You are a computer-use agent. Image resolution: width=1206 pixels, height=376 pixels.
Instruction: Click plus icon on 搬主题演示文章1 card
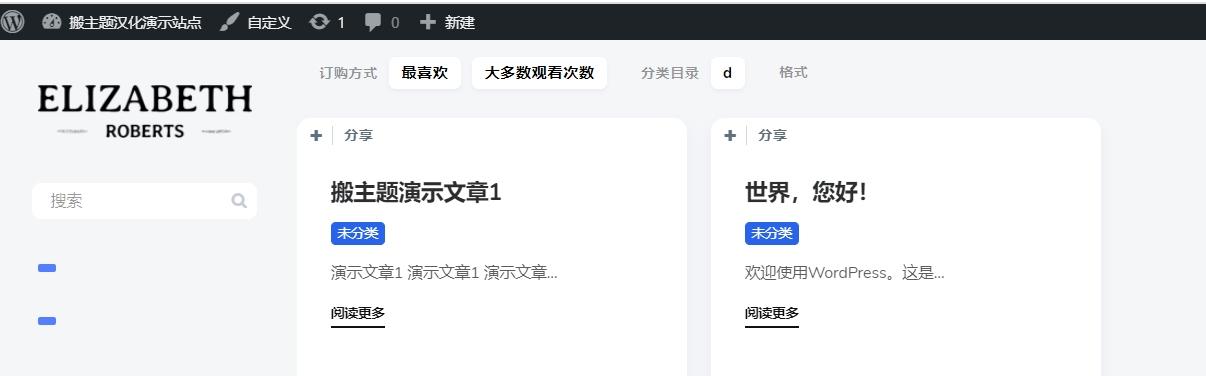(316, 136)
